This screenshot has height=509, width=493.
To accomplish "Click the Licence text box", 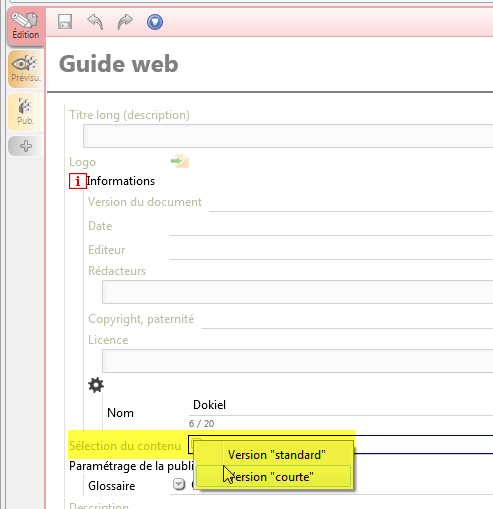I will pyautogui.click(x=297, y=361).
